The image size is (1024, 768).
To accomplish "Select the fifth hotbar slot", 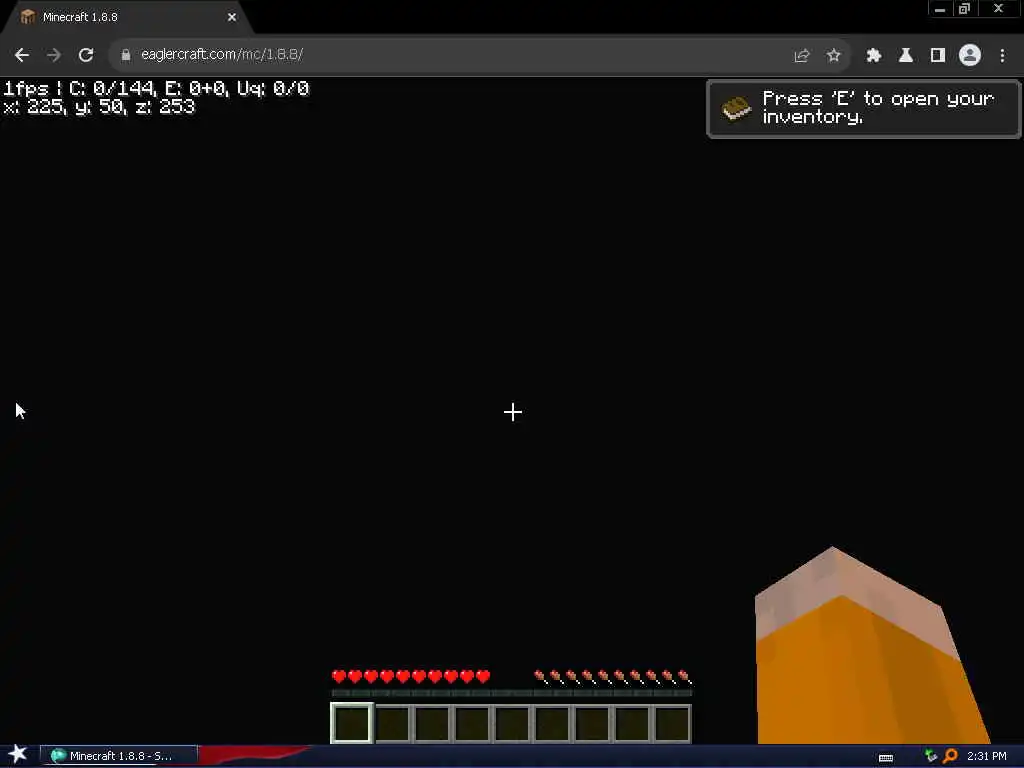I will click(x=512, y=723).
